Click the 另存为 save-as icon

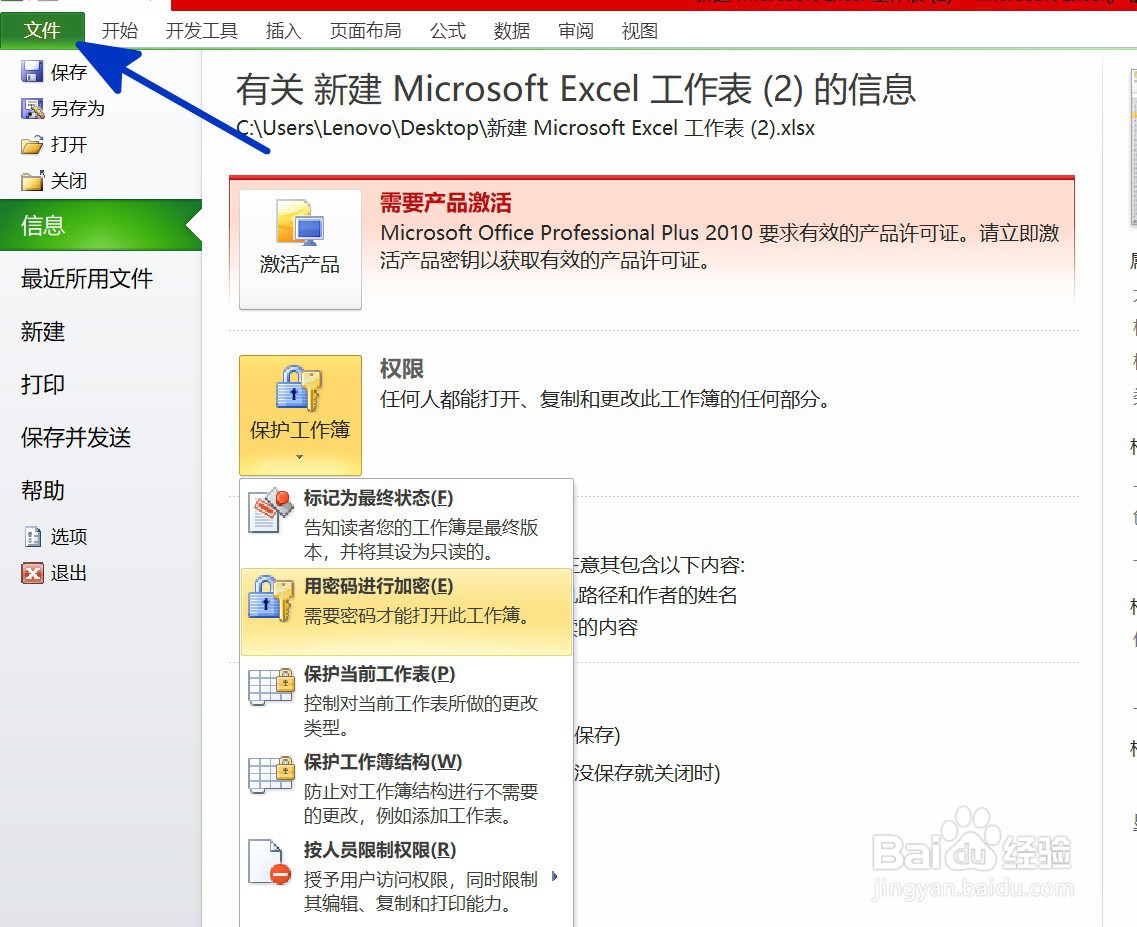[x=32, y=108]
